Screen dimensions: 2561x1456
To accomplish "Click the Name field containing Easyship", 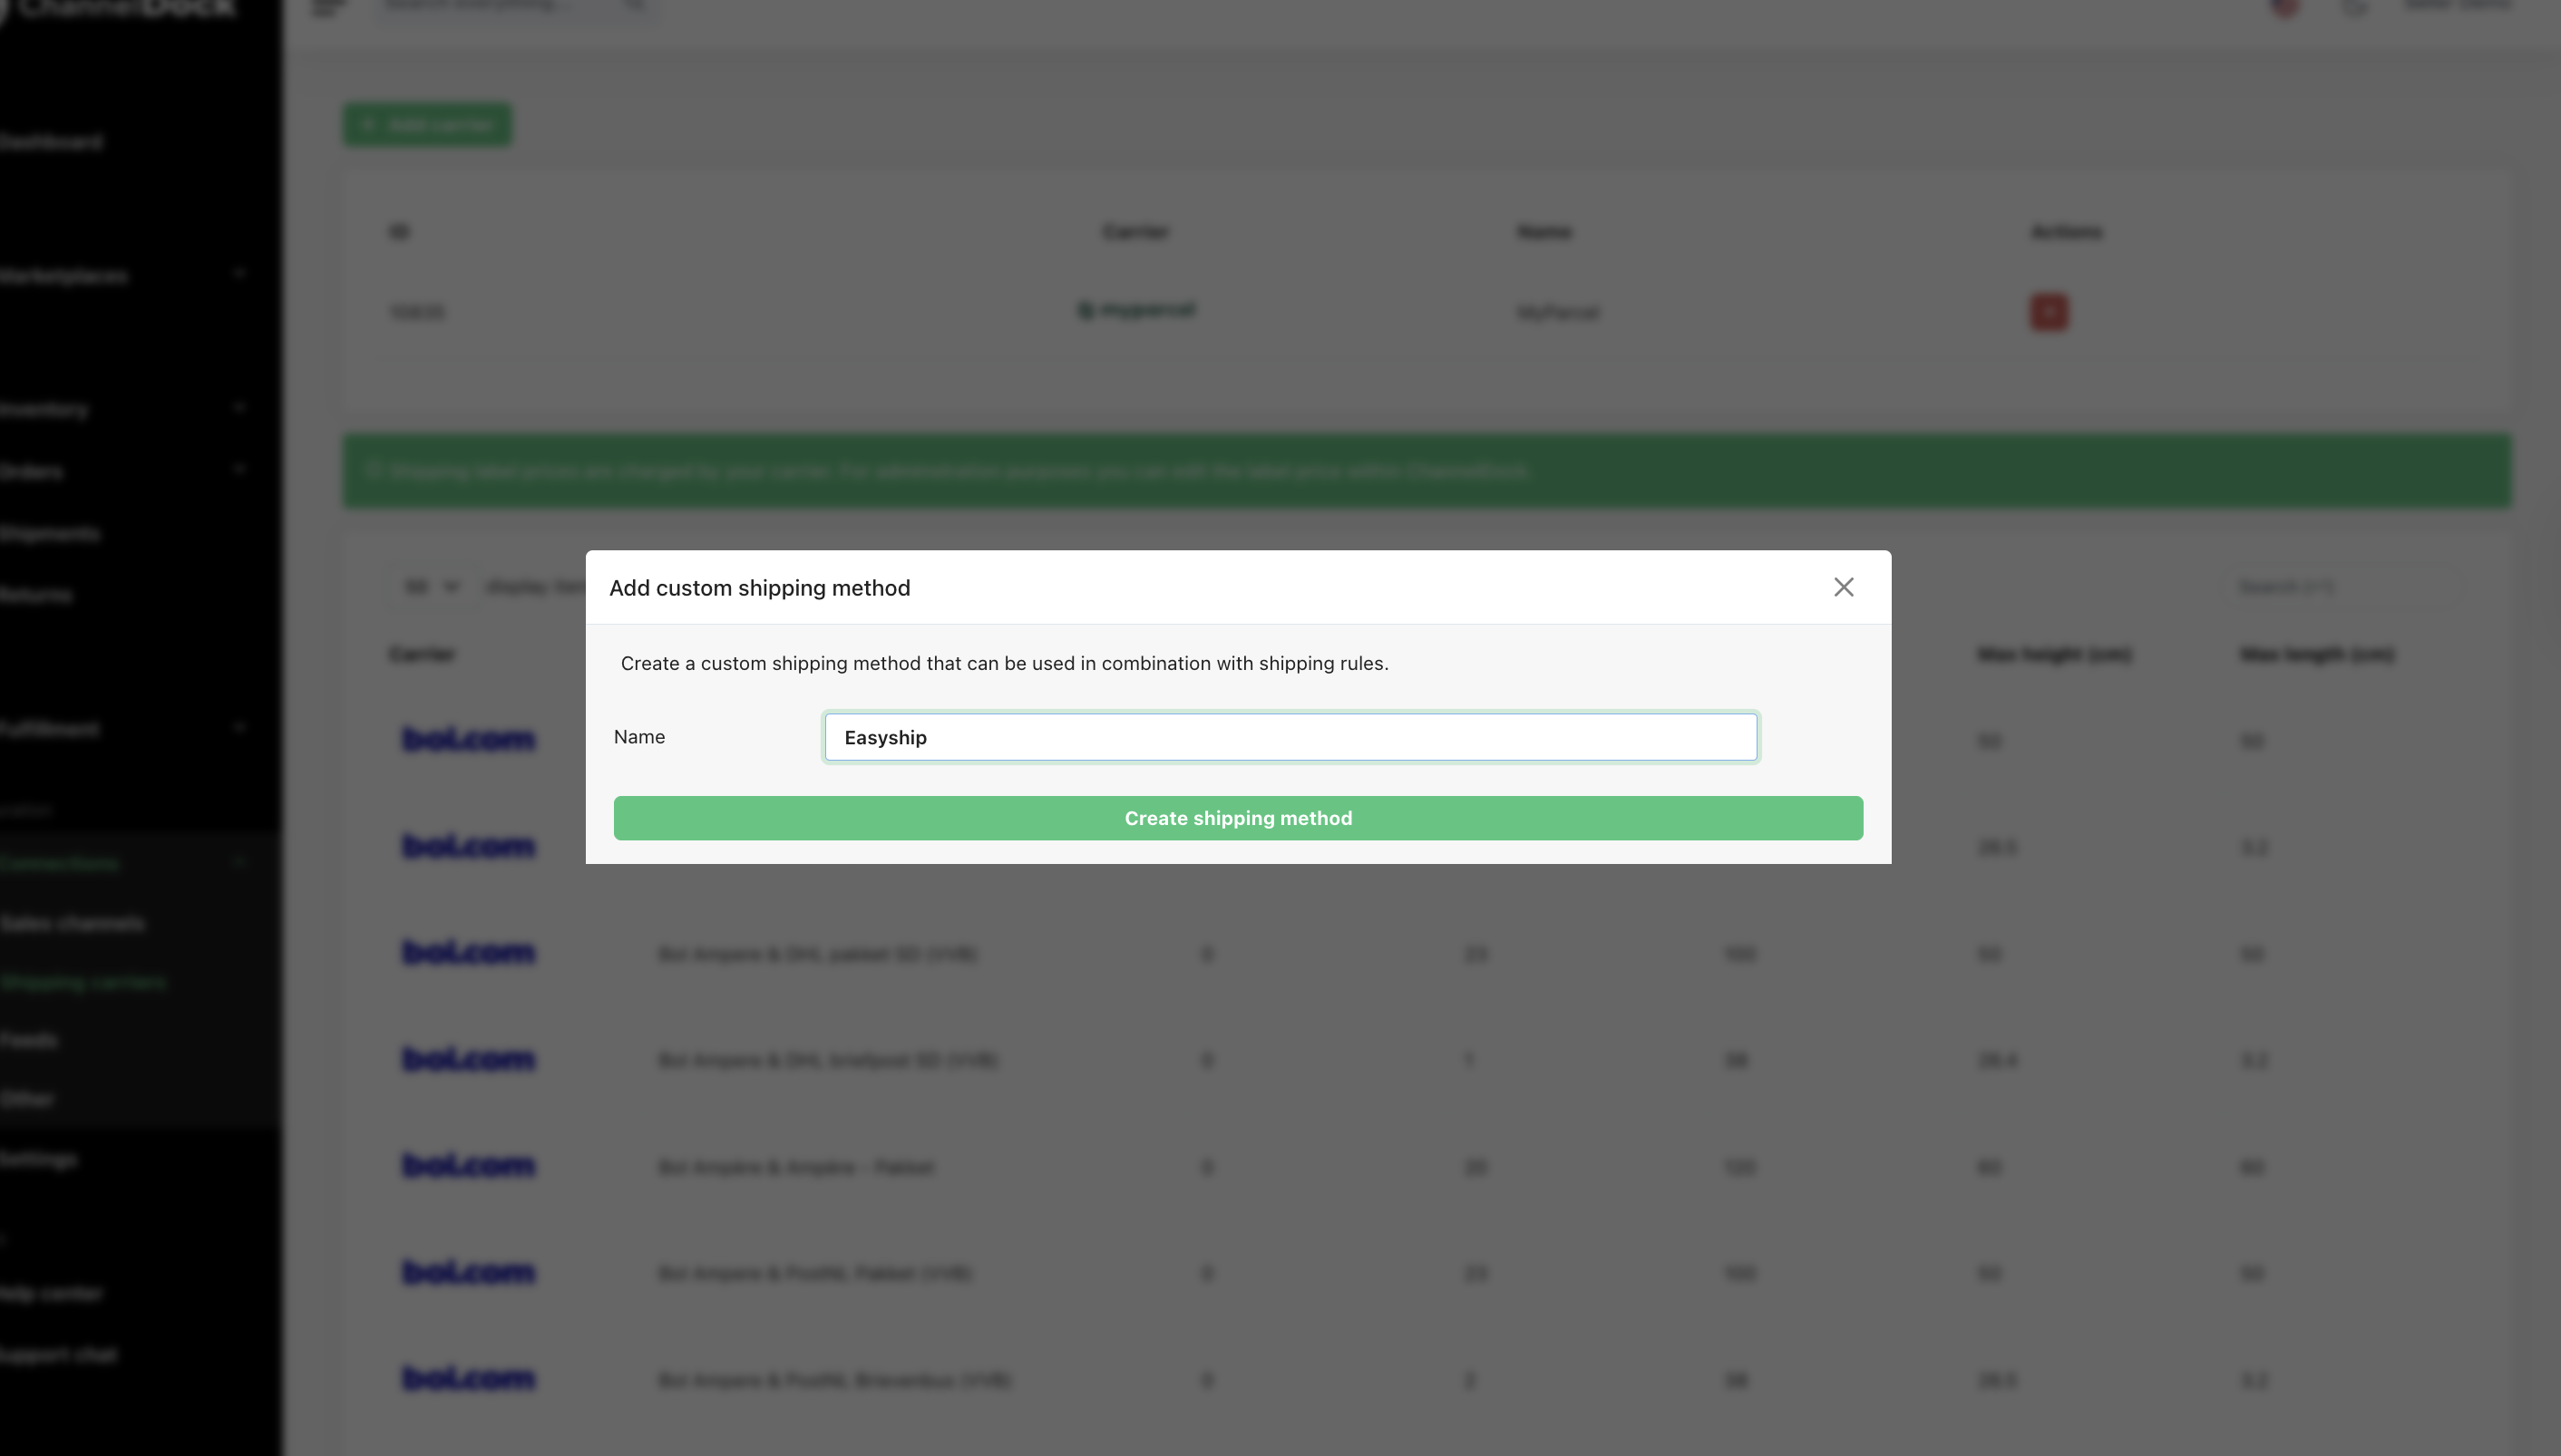I will [1290, 737].
